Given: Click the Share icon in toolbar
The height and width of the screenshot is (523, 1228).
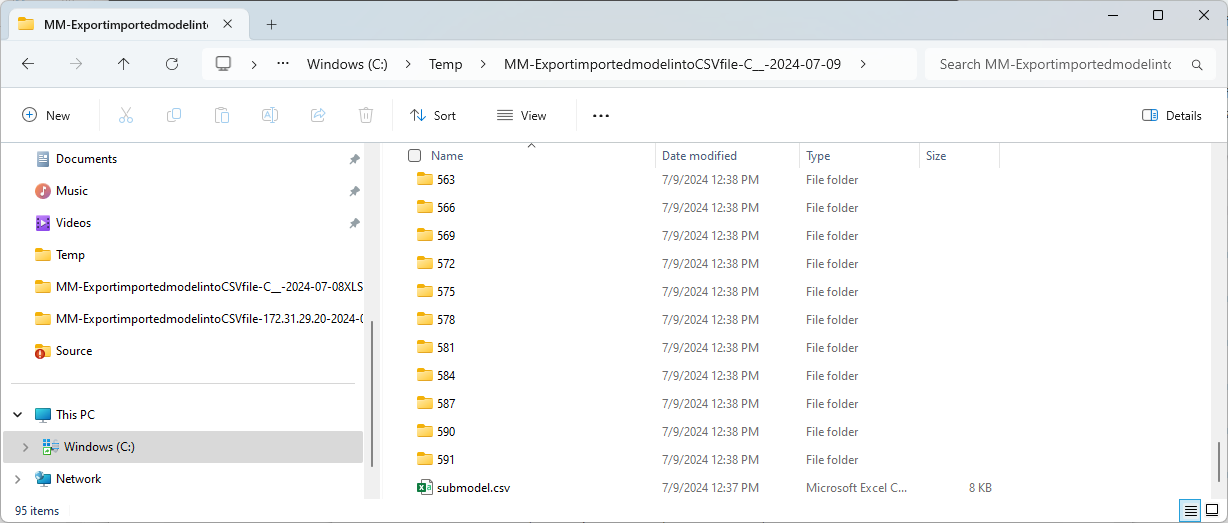Looking at the screenshot, I should tap(318, 115).
